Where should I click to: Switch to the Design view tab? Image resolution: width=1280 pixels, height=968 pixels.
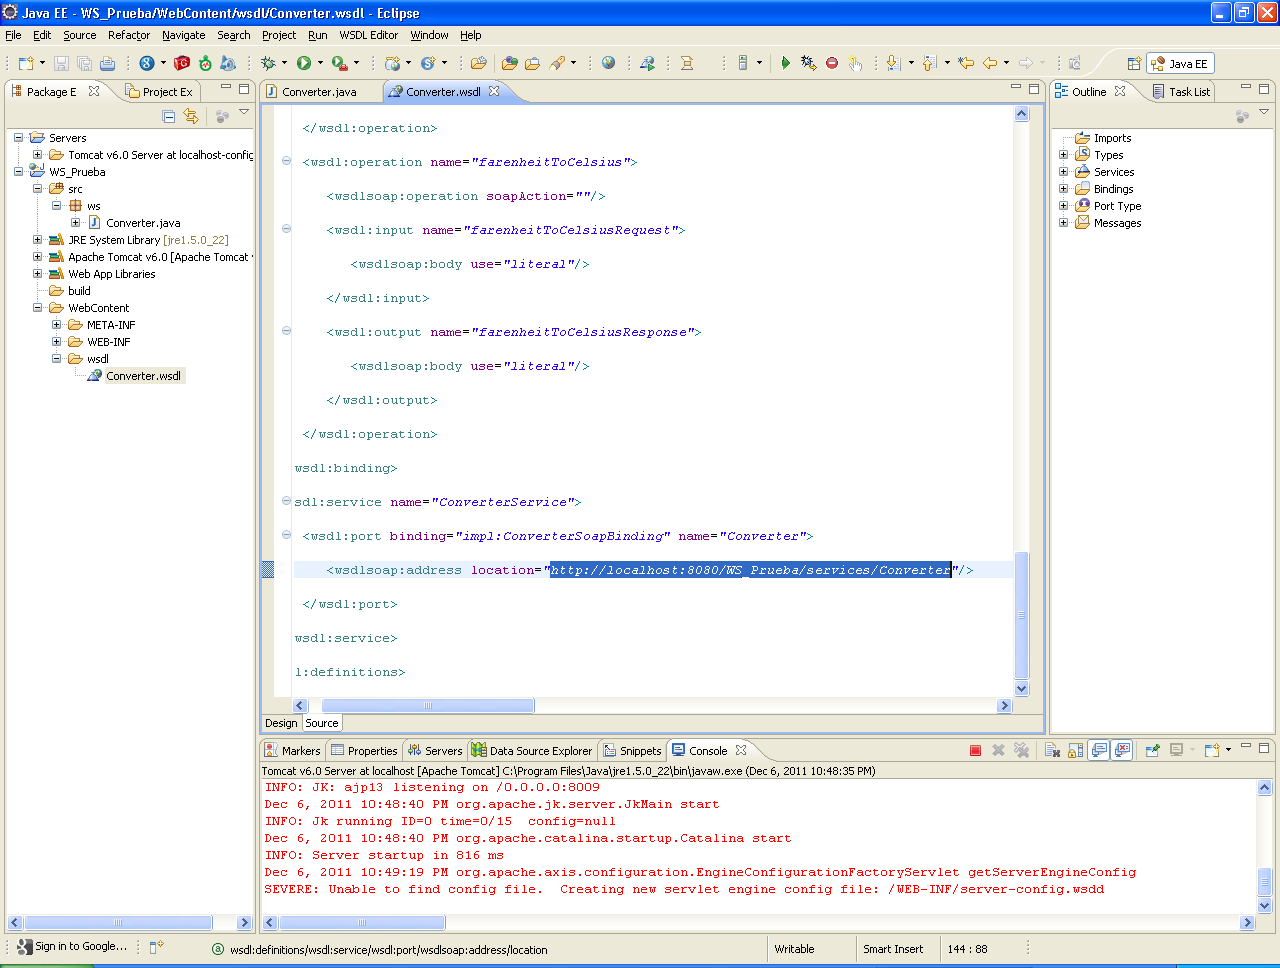tap(281, 723)
